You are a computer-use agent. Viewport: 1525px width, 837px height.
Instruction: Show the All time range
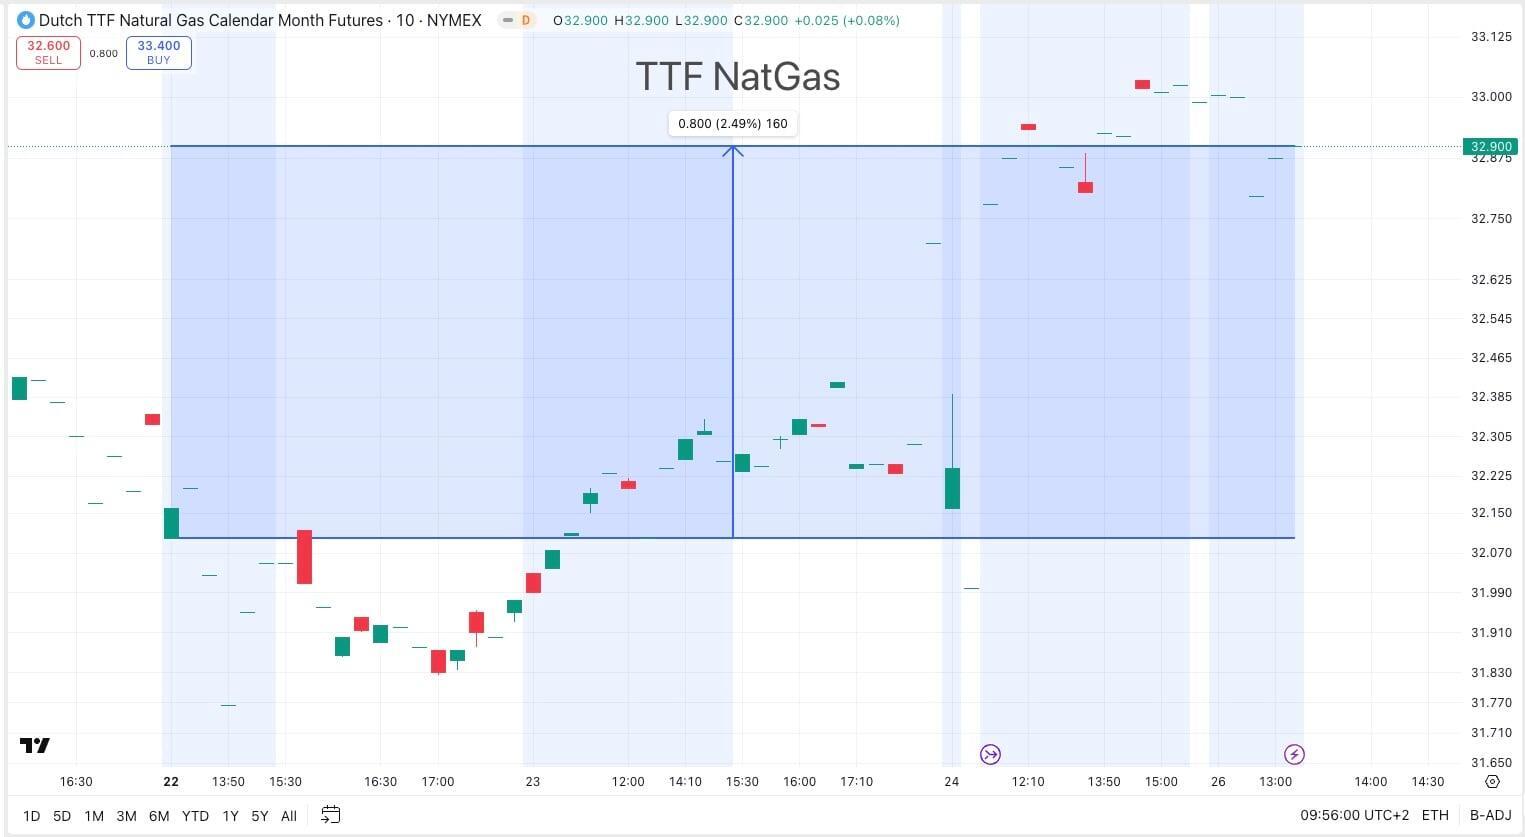click(x=289, y=816)
